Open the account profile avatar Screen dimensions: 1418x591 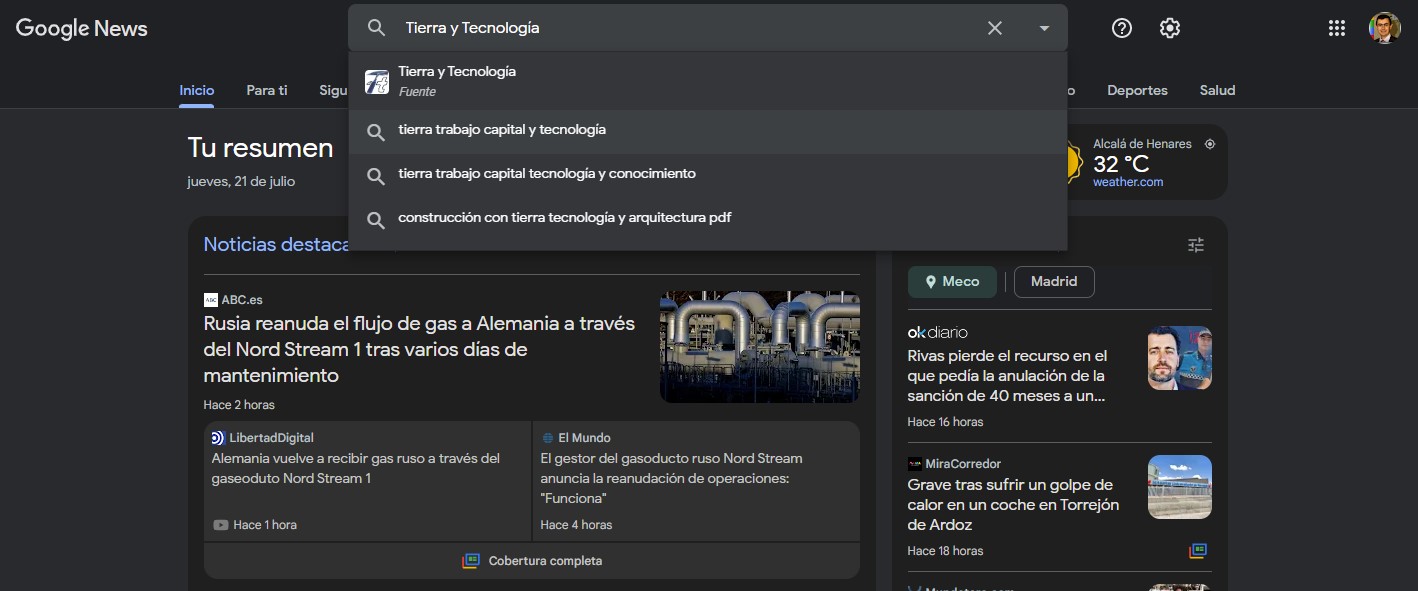(1385, 28)
